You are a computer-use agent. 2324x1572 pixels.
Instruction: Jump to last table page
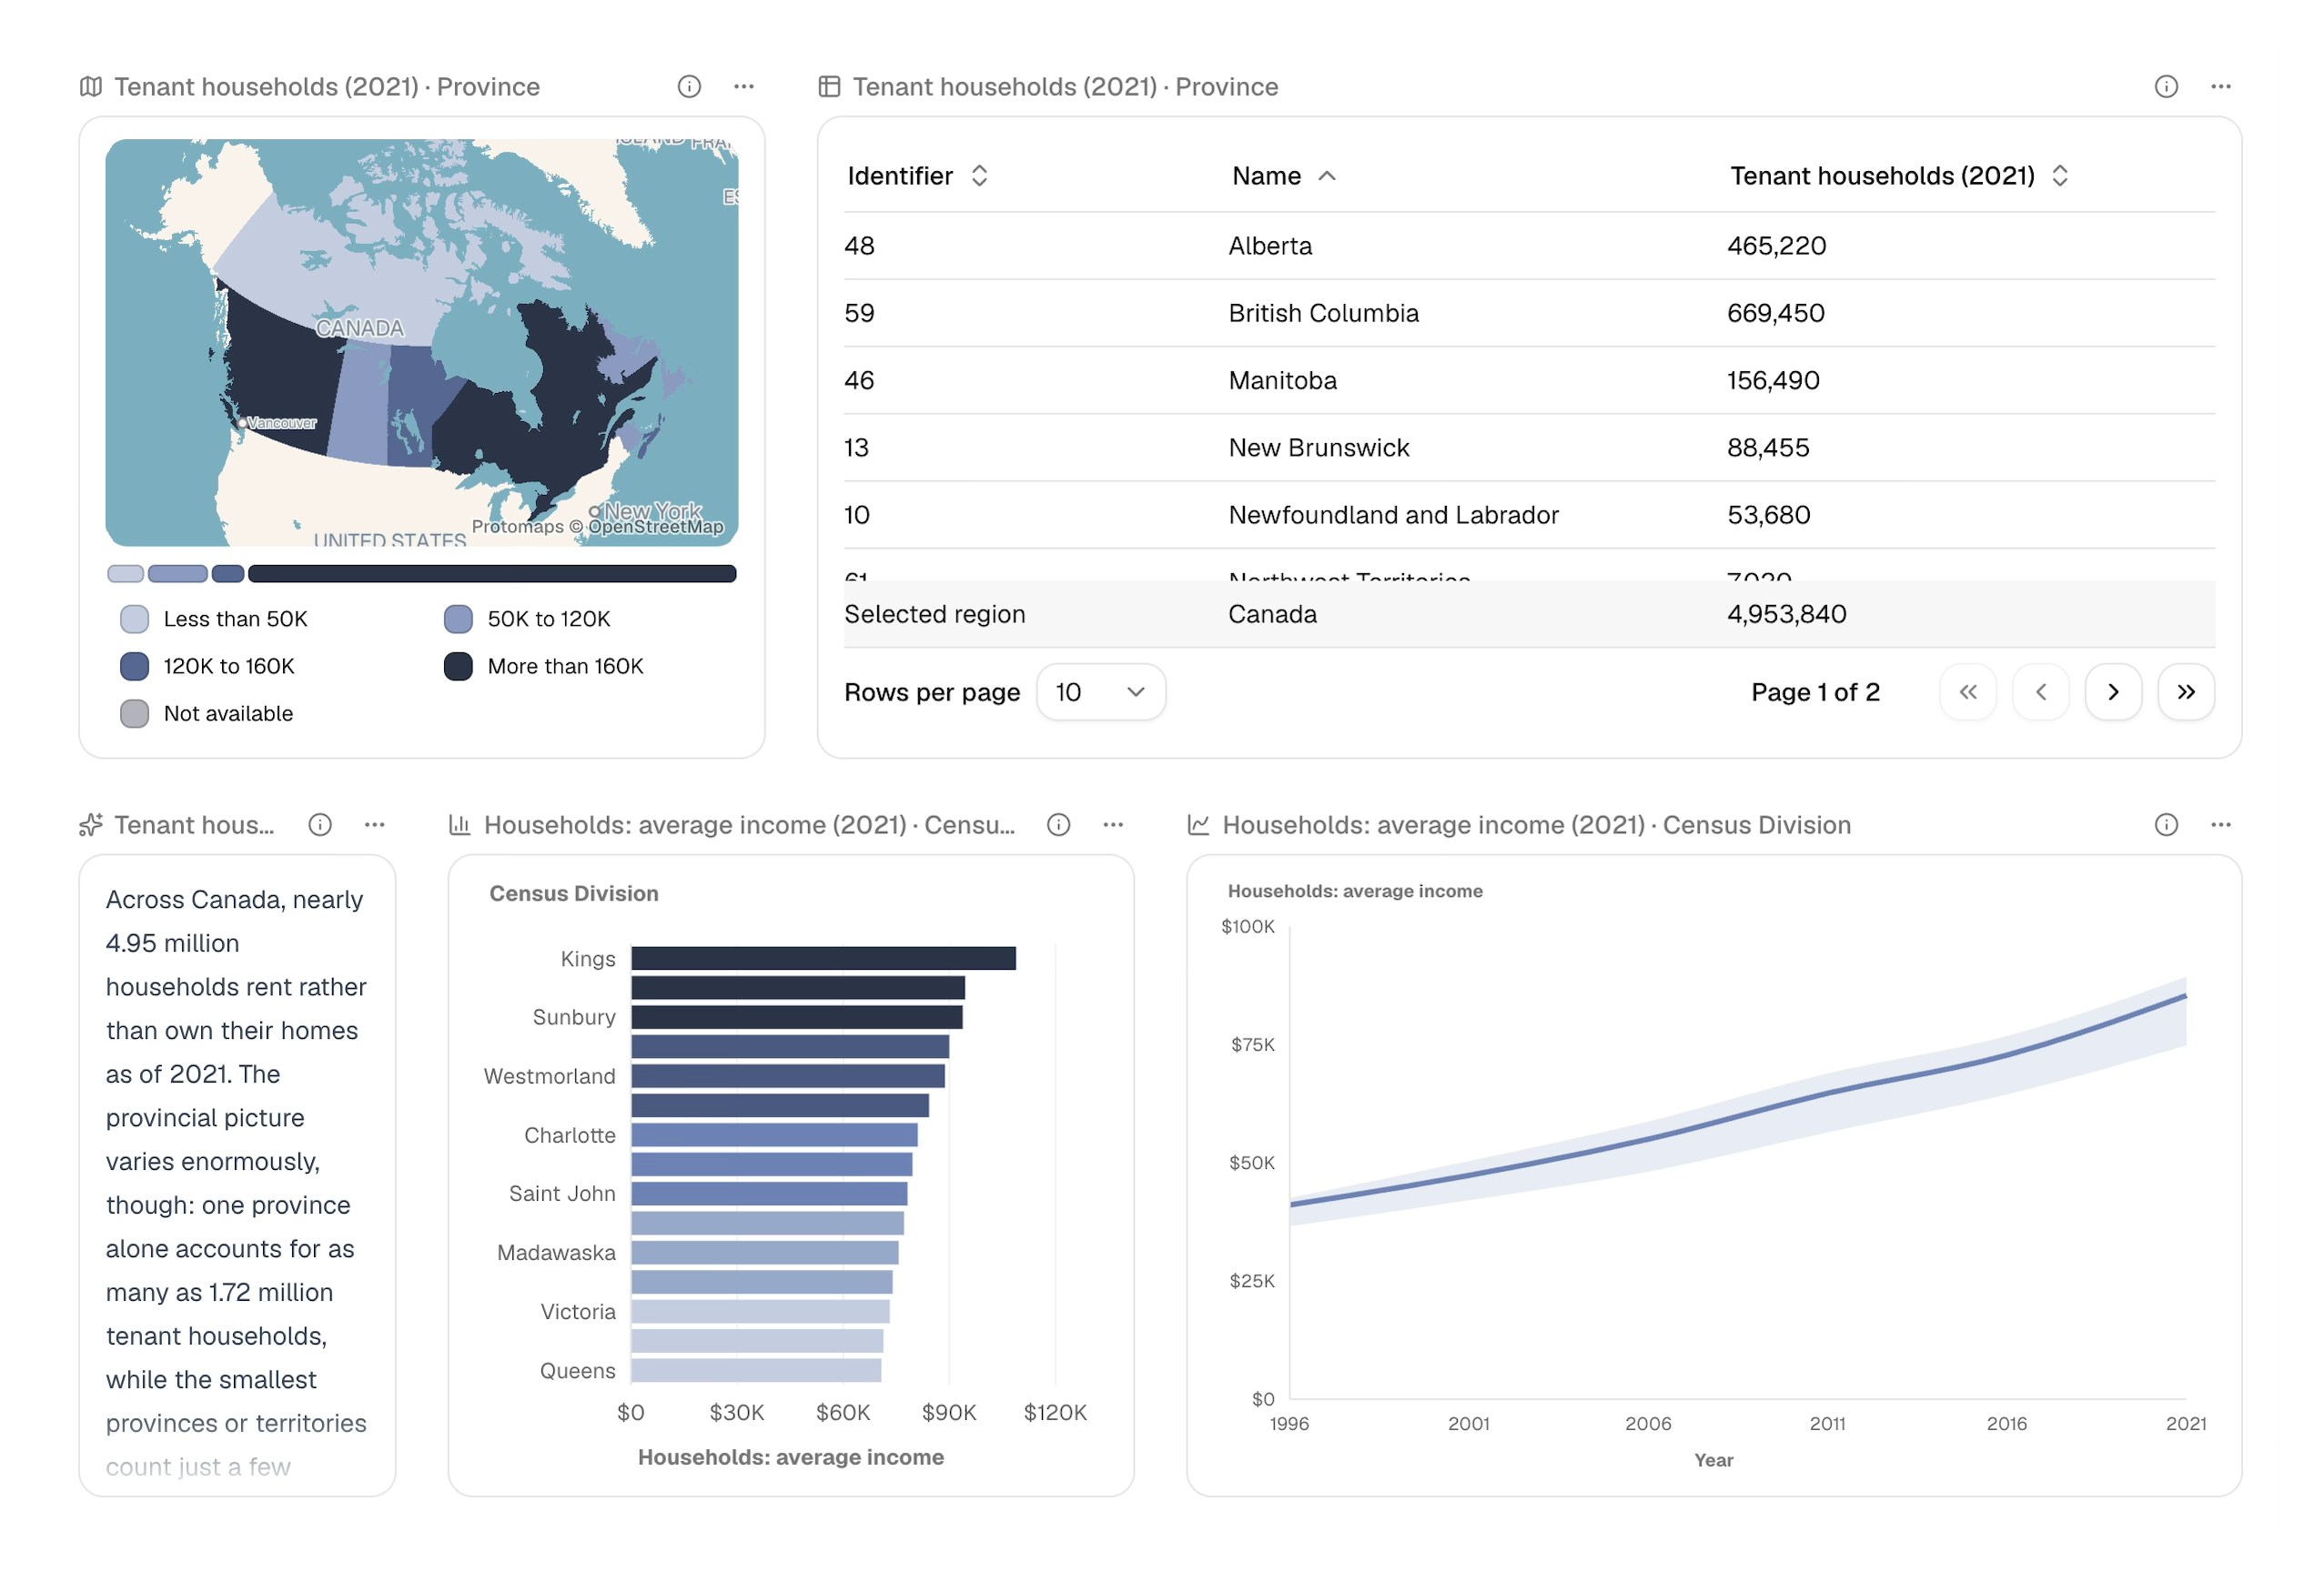pyautogui.click(x=2186, y=692)
